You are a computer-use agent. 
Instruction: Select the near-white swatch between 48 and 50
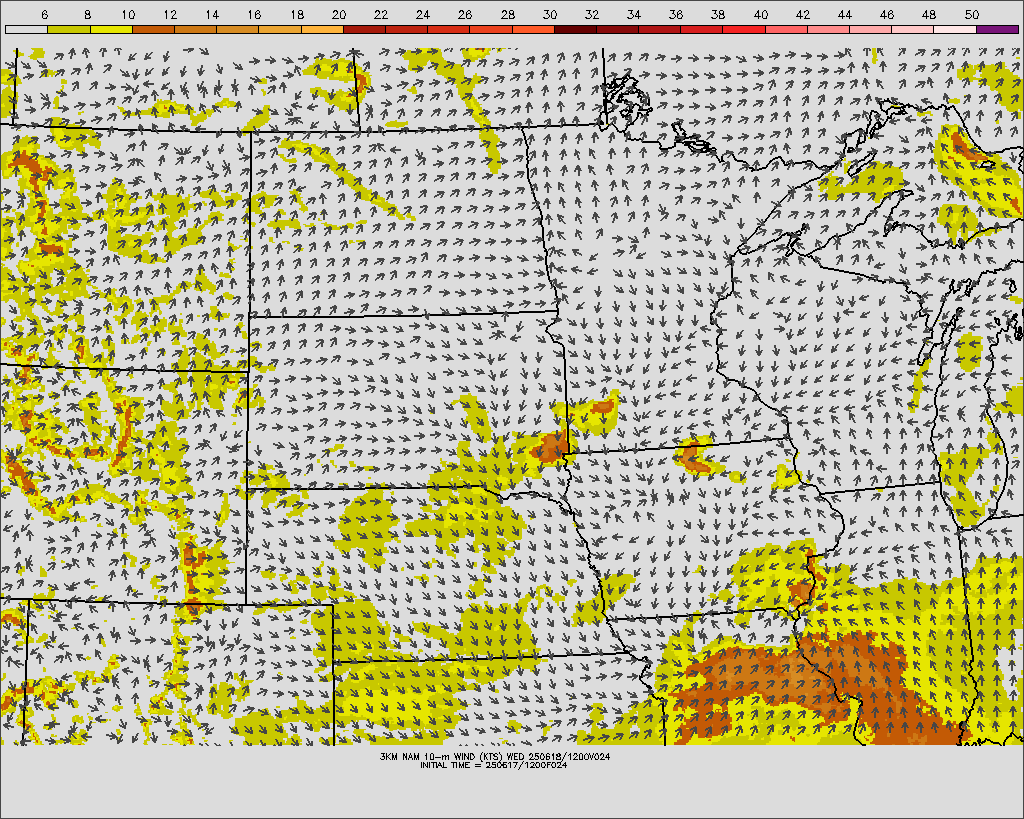tap(955, 29)
